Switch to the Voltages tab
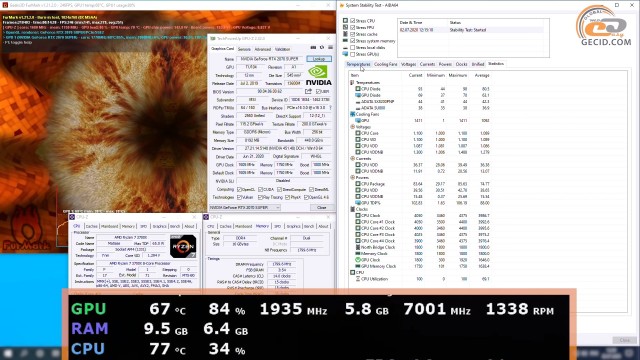The image size is (640, 360). tap(408, 64)
